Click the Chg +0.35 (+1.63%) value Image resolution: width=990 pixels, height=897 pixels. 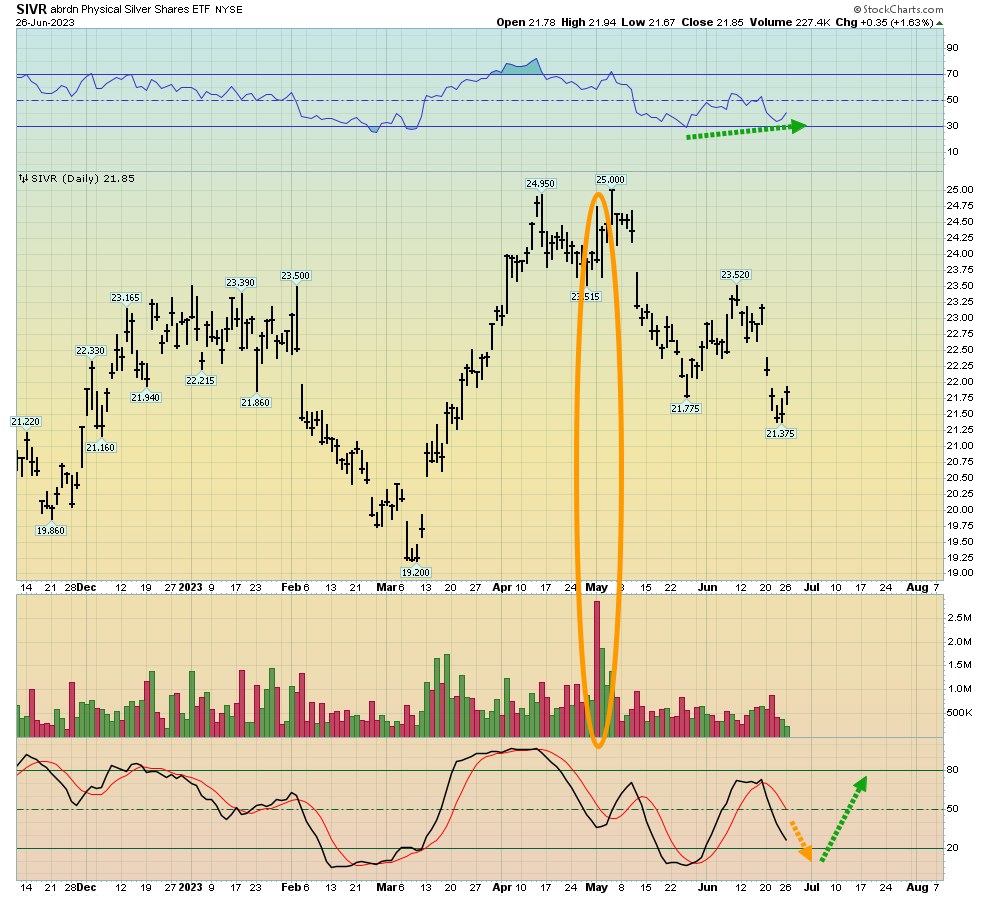coord(884,22)
